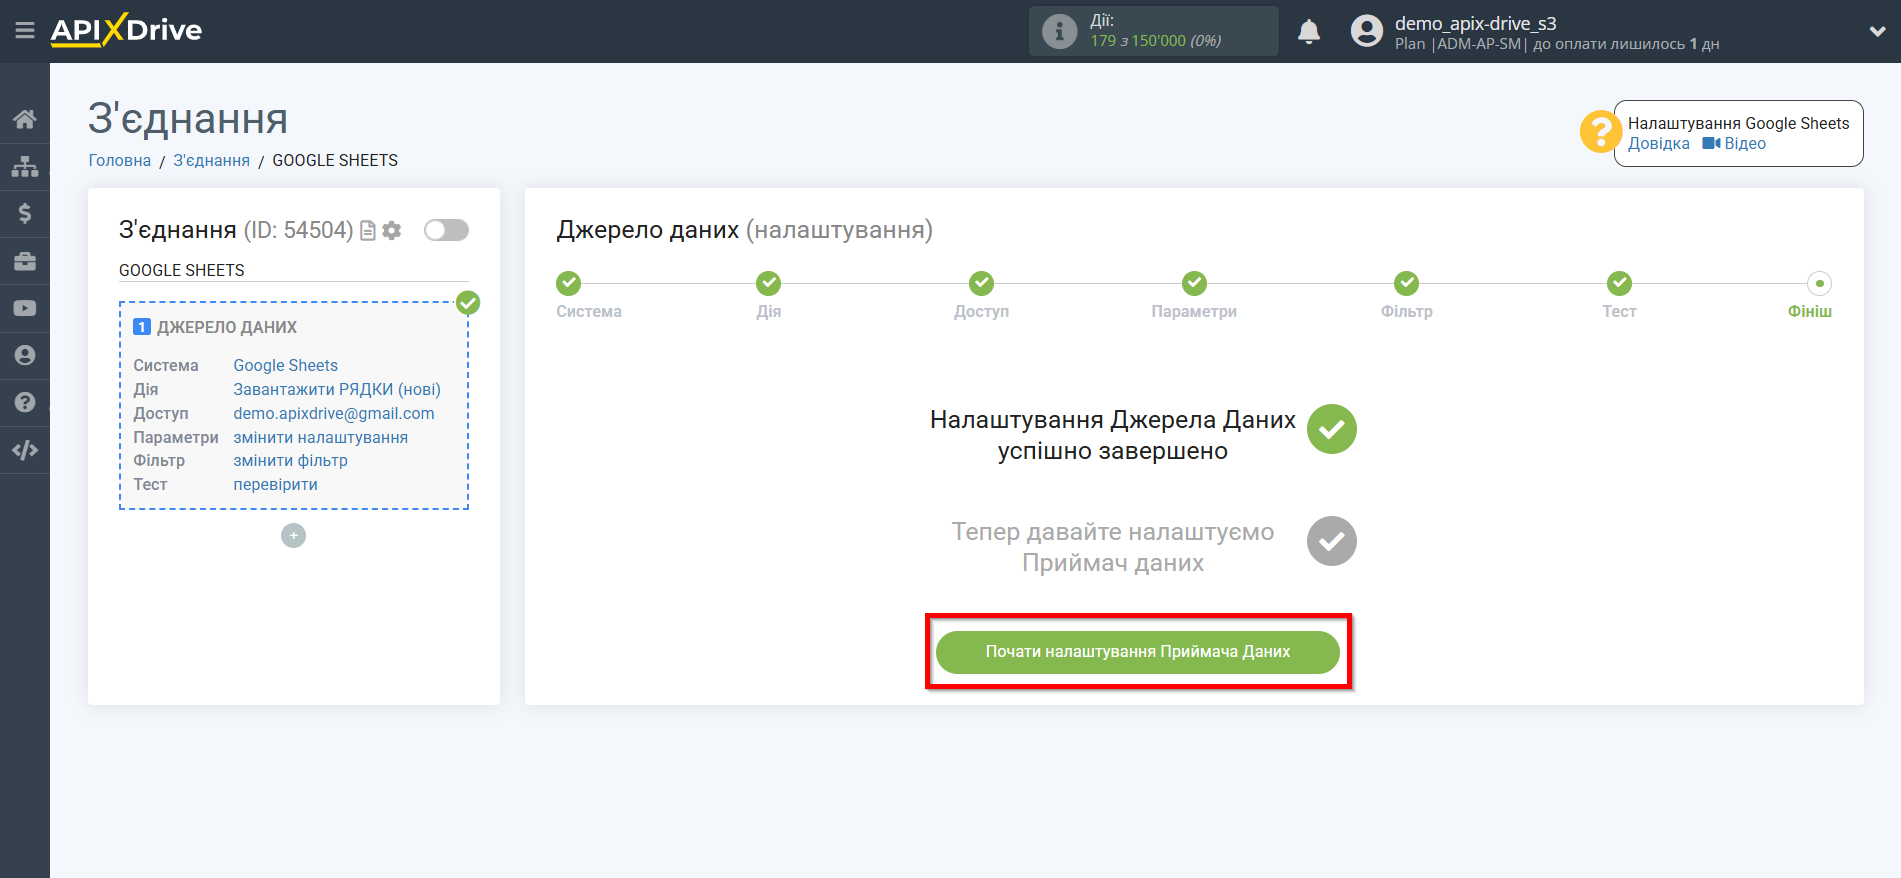Click the connection notes document icon
This screenshot has width=1901, height=878.
[368, 231]
